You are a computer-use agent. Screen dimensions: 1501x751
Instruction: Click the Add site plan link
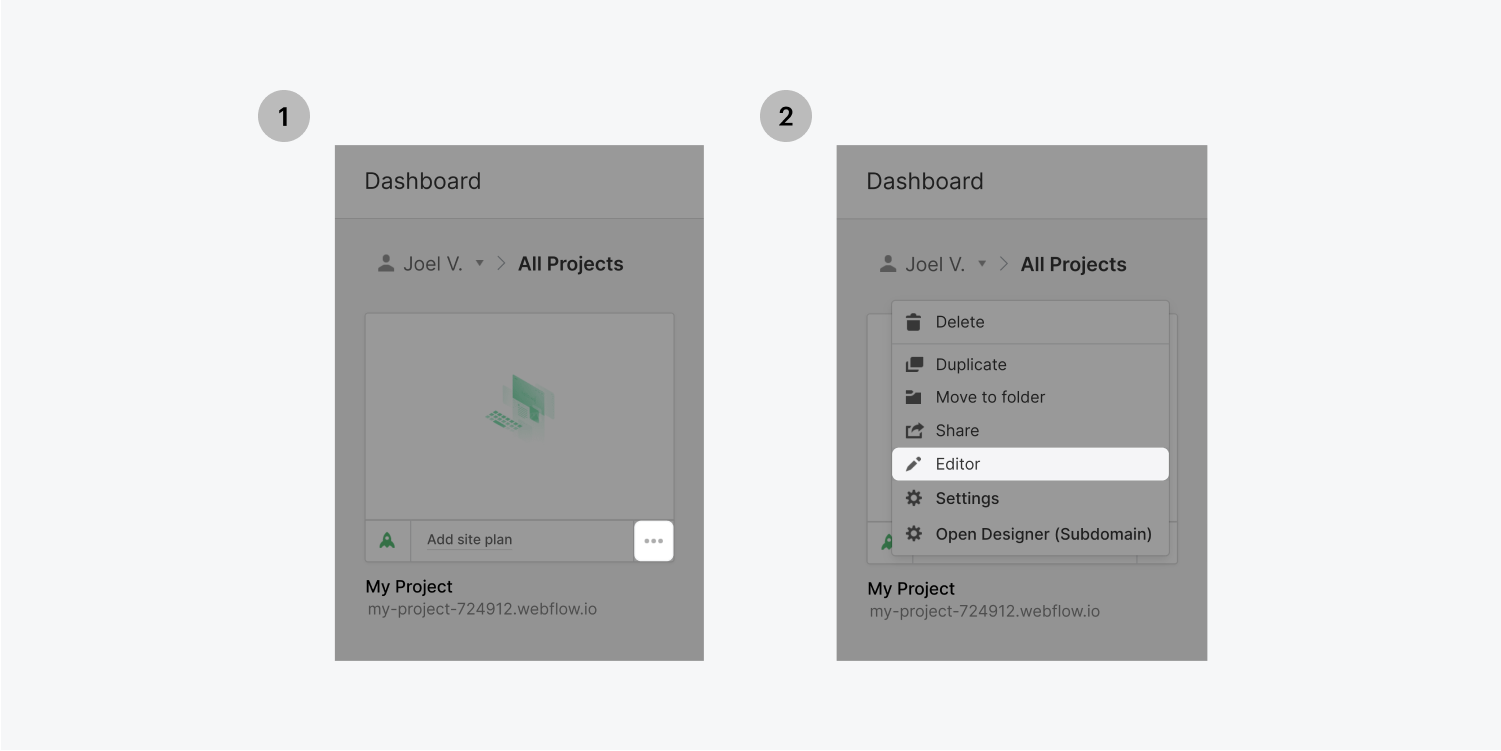(x=468, y=539)
